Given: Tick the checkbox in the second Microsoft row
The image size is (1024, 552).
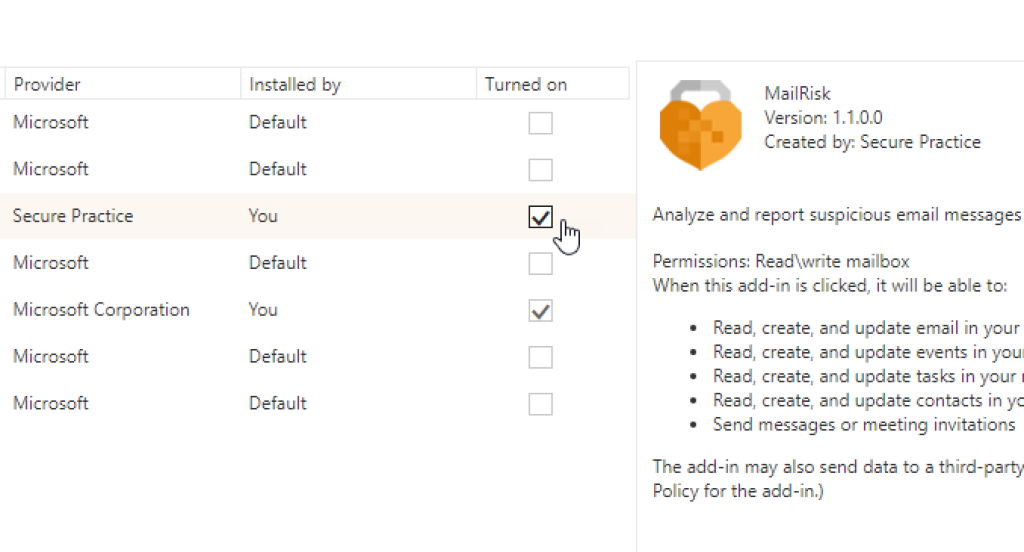Looking at the screenshot, I should (540, 169).
